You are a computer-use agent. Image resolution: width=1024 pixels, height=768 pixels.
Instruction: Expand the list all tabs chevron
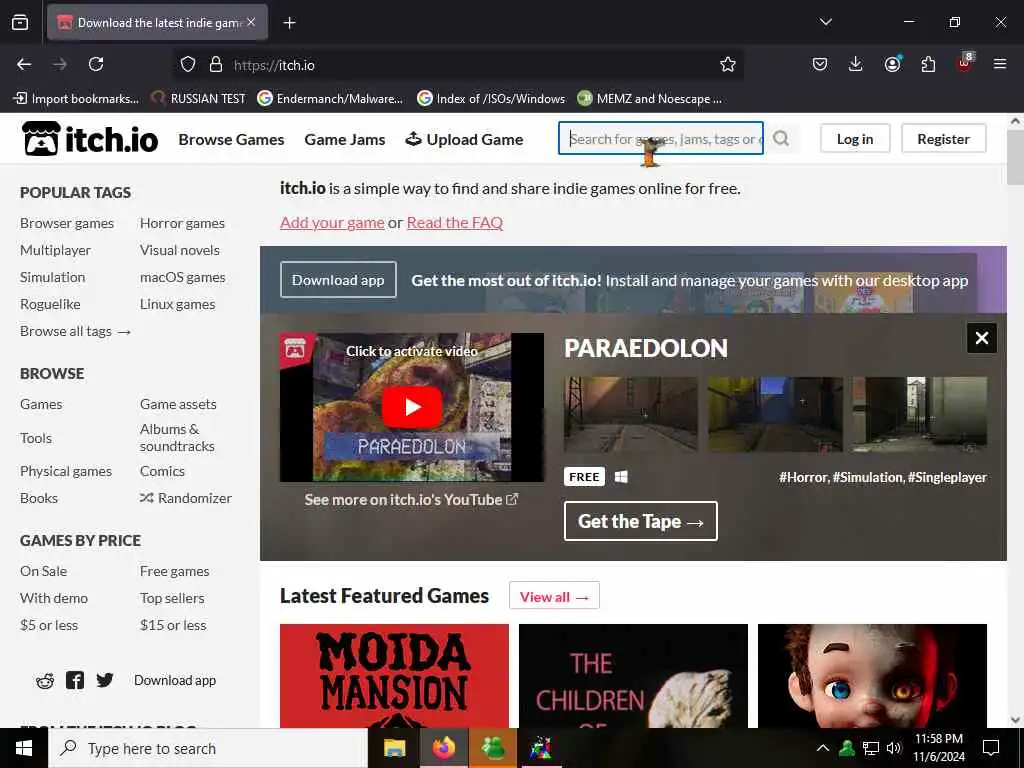825,22
